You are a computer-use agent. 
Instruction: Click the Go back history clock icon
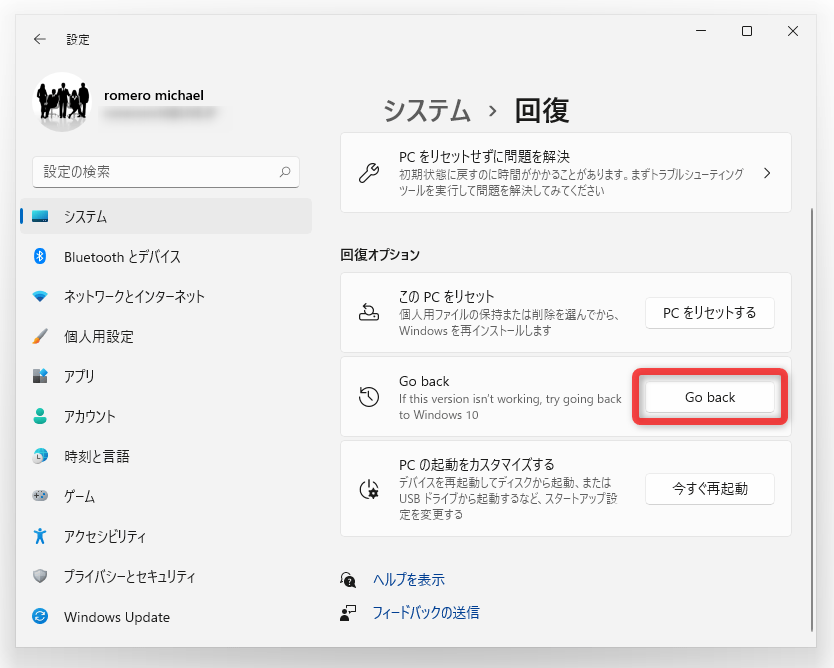pyautogui.click(x=369, y=397)
